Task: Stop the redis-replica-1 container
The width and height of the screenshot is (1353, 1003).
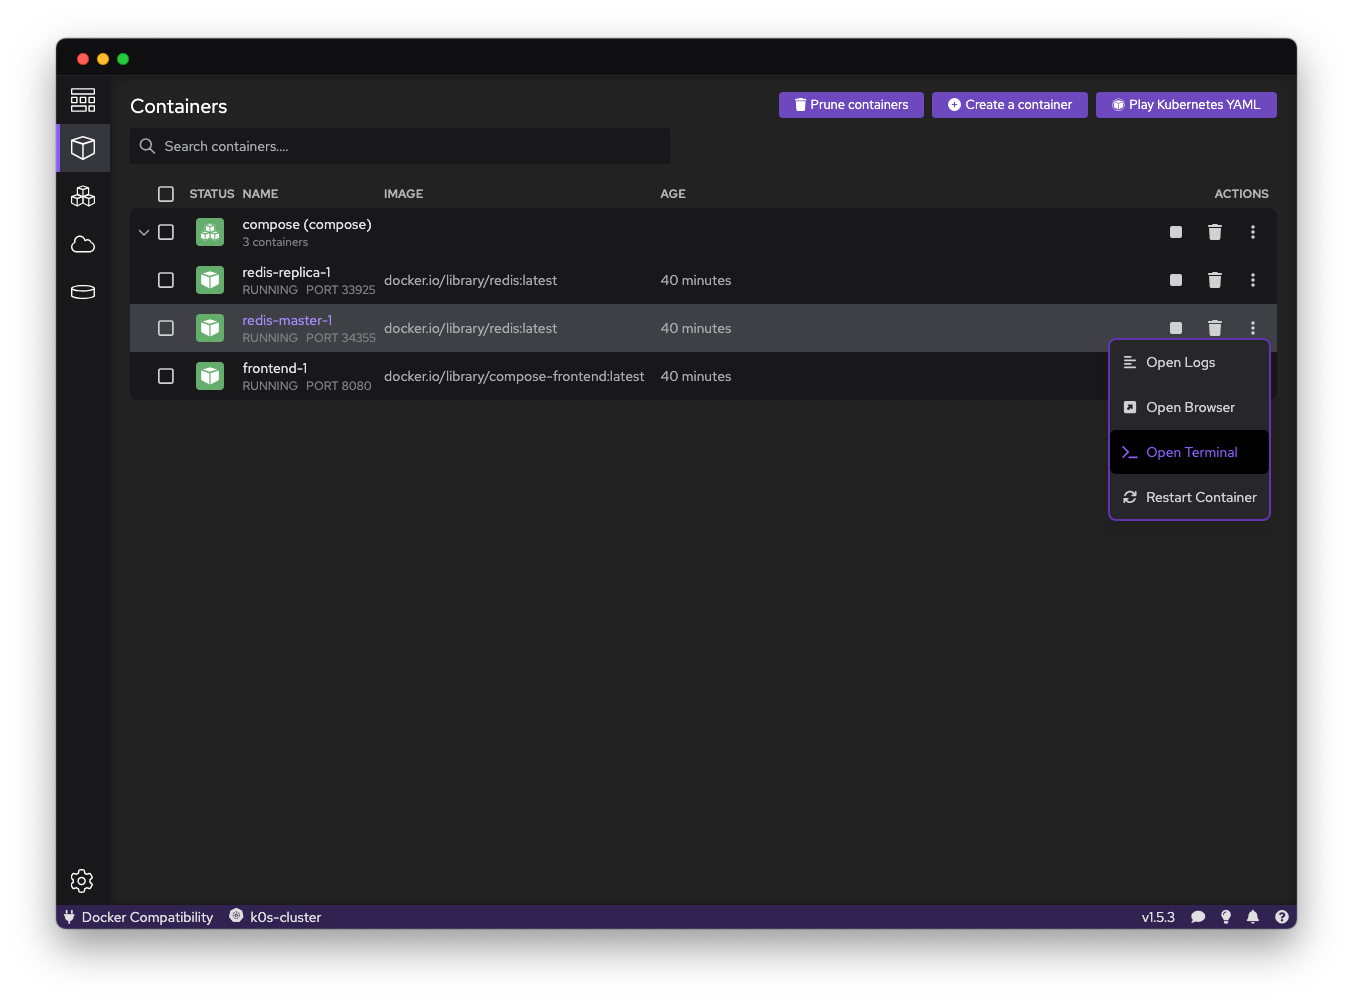Action: (x=1176, y=280)
